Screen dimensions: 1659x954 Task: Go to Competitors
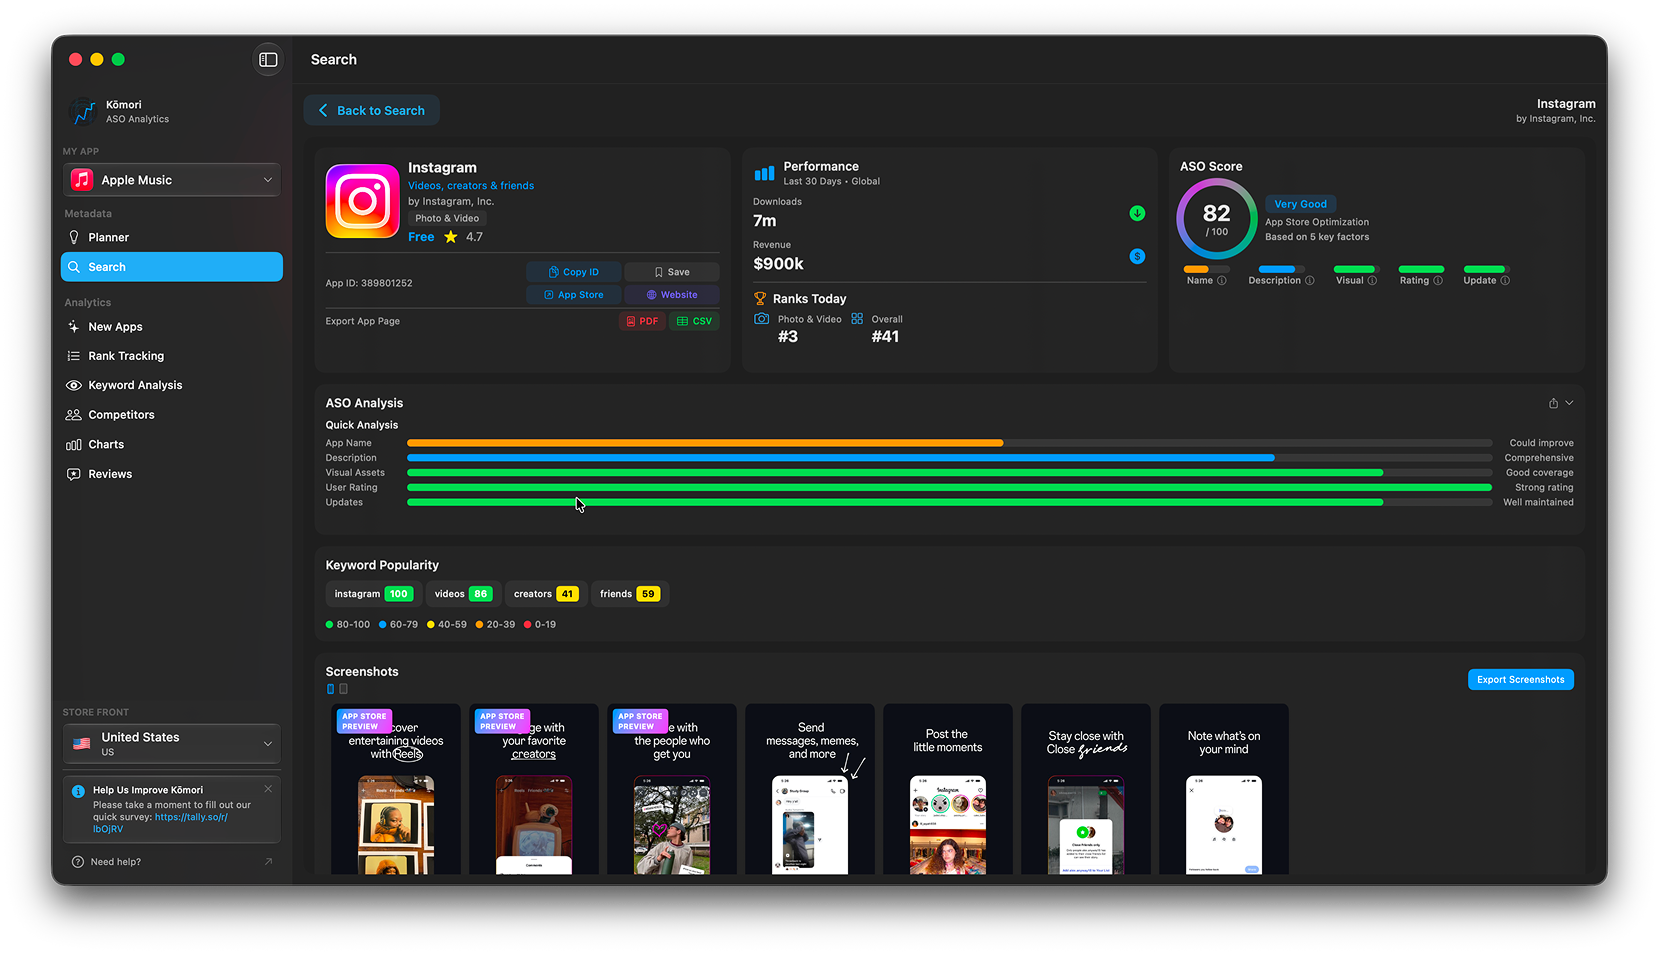172,415
